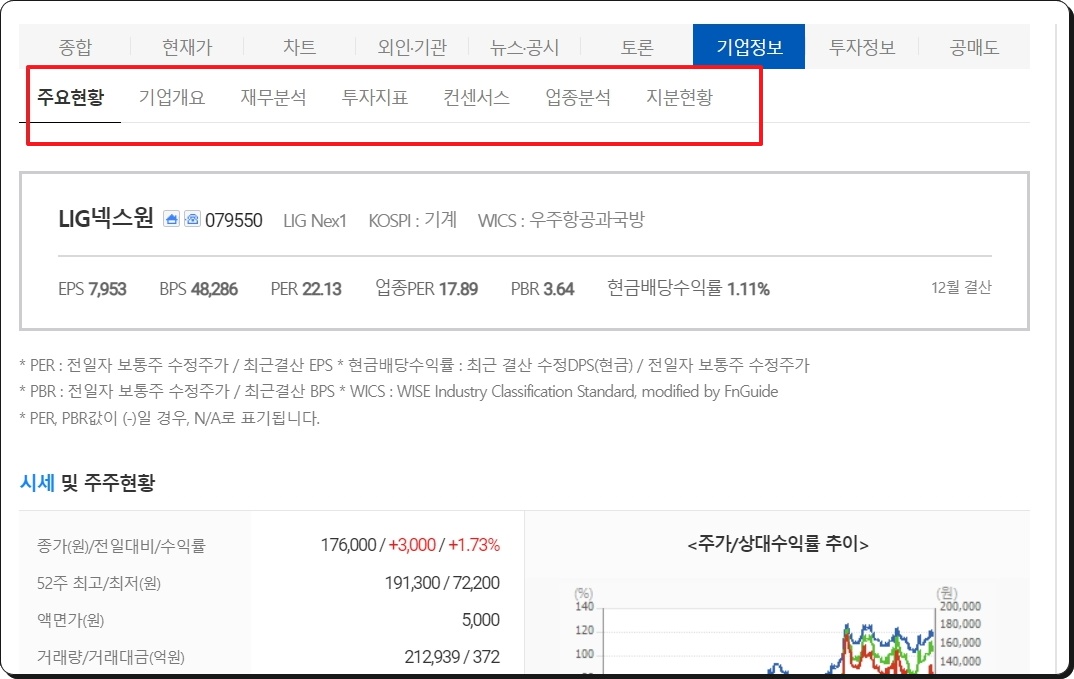The height and width of the screenshot is (679, 1074).
Task: Go to the 공매도 tab
Action: click(974, 47)
